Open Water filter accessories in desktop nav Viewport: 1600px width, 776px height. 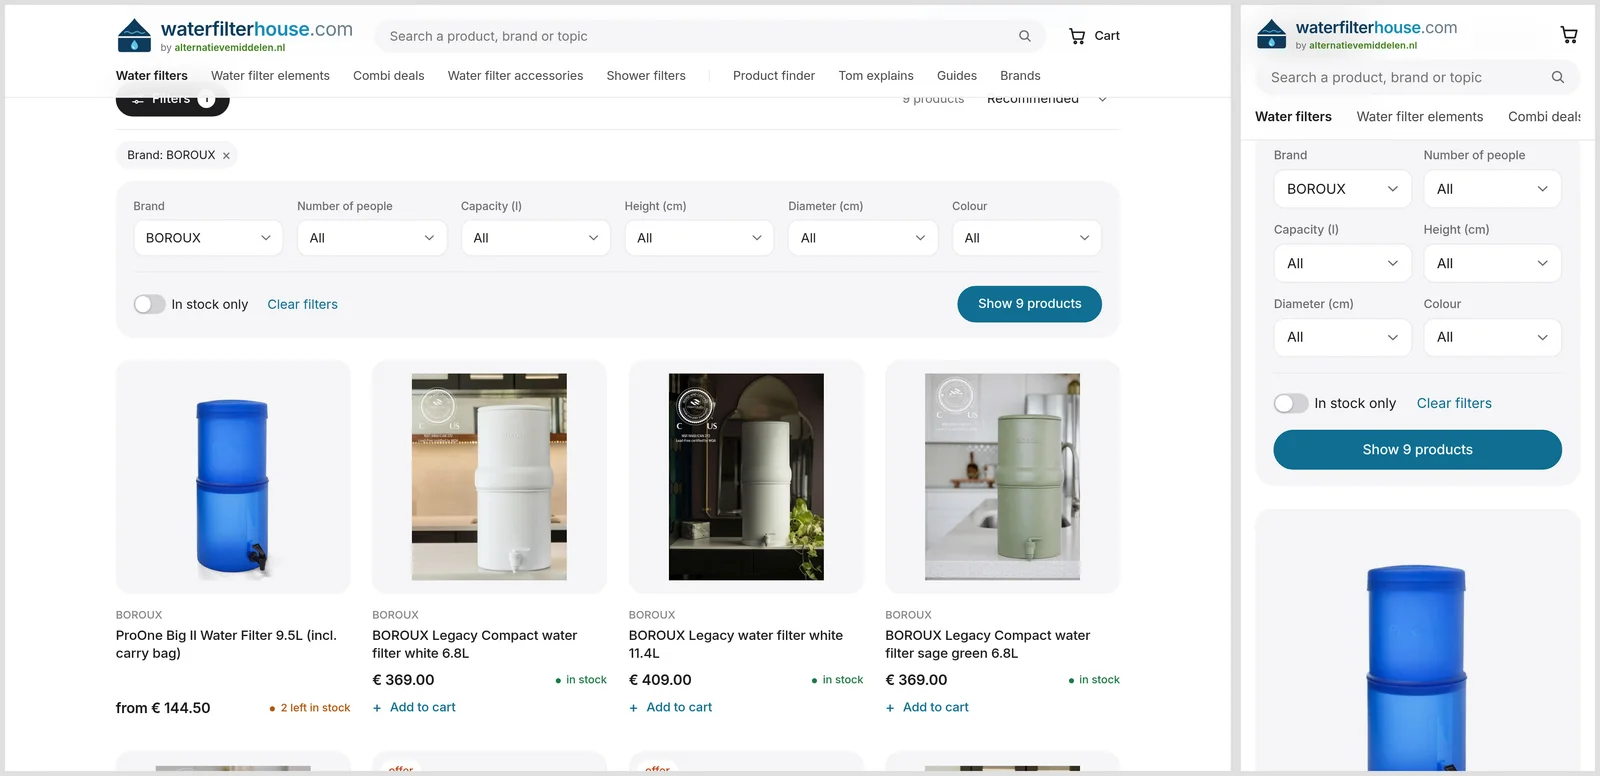515,76
